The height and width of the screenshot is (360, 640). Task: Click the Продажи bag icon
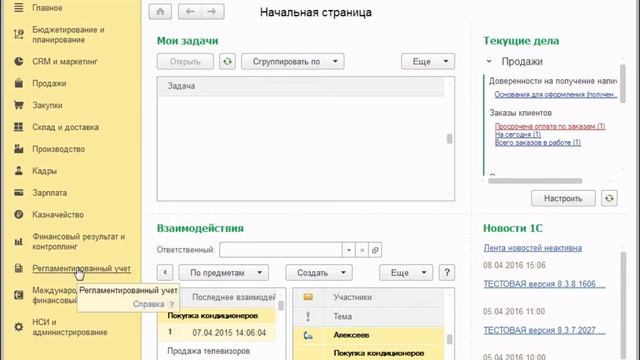click(19, 83)
